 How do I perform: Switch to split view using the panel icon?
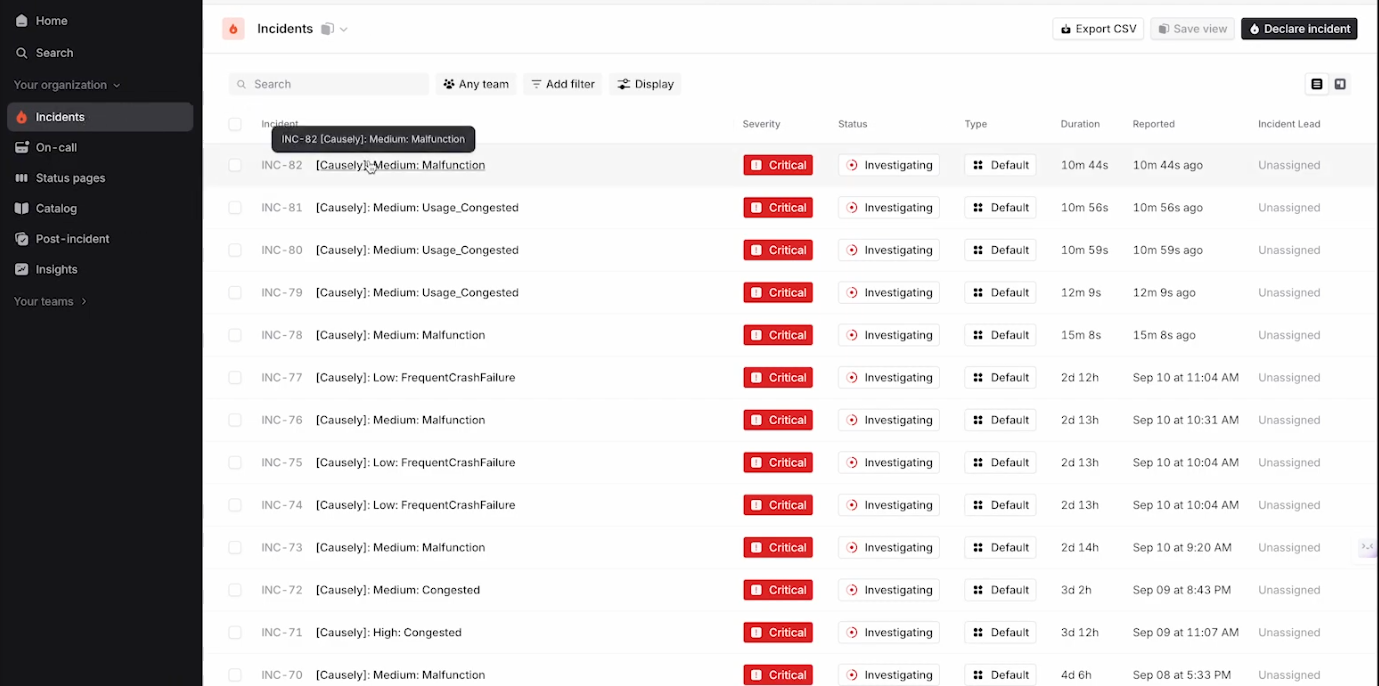pos(1340,84)
